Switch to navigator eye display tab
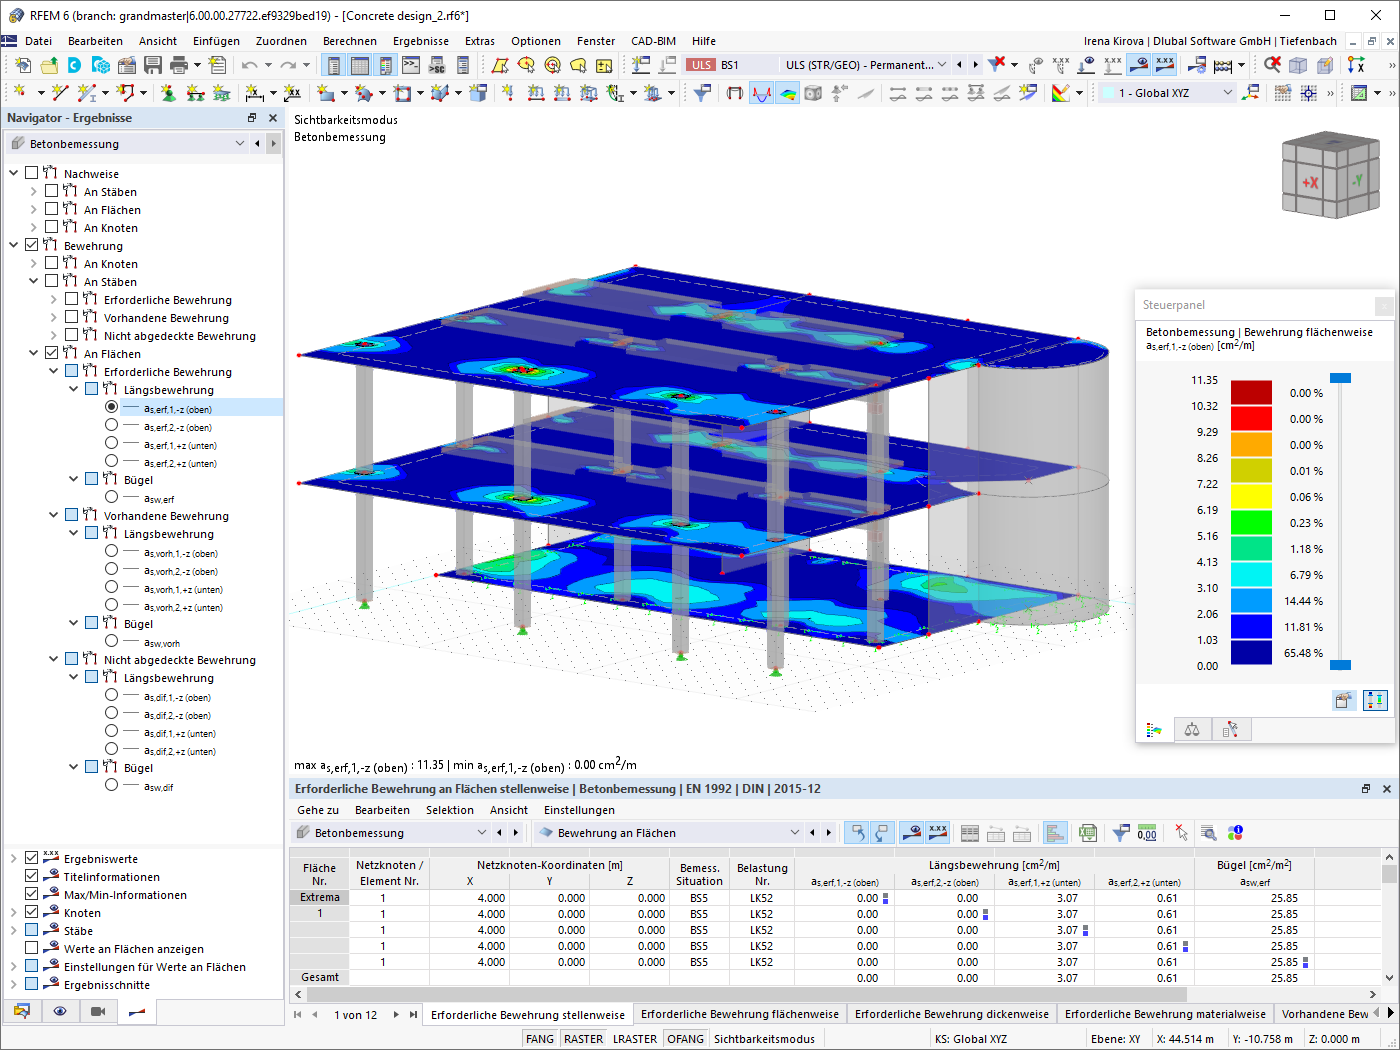The image size is (1400, 1050). click(x=60, y=1011)
